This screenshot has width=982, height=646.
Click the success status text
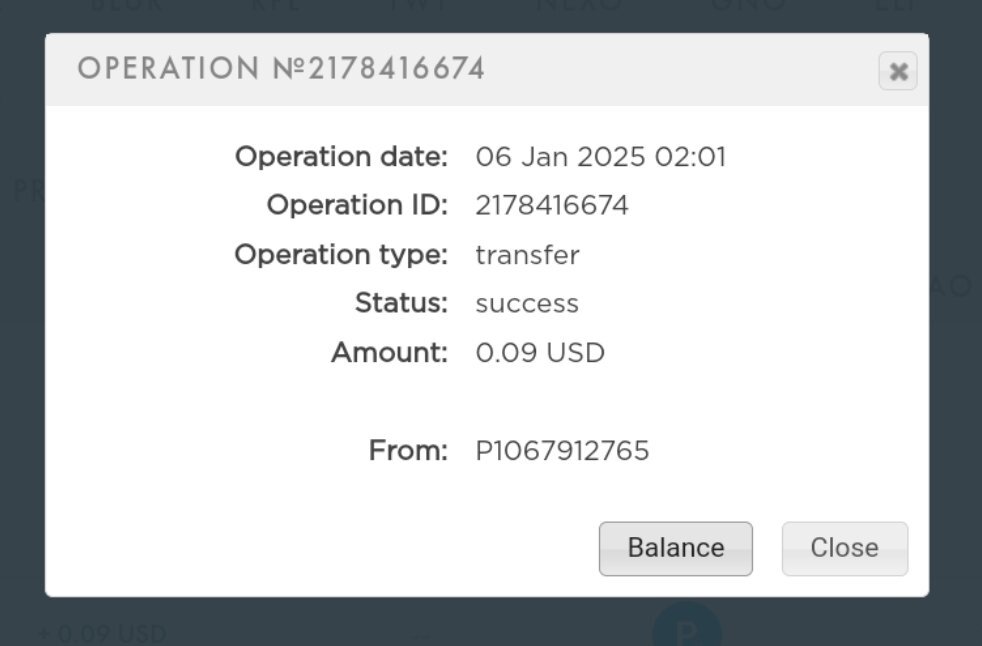coord(527,304)
